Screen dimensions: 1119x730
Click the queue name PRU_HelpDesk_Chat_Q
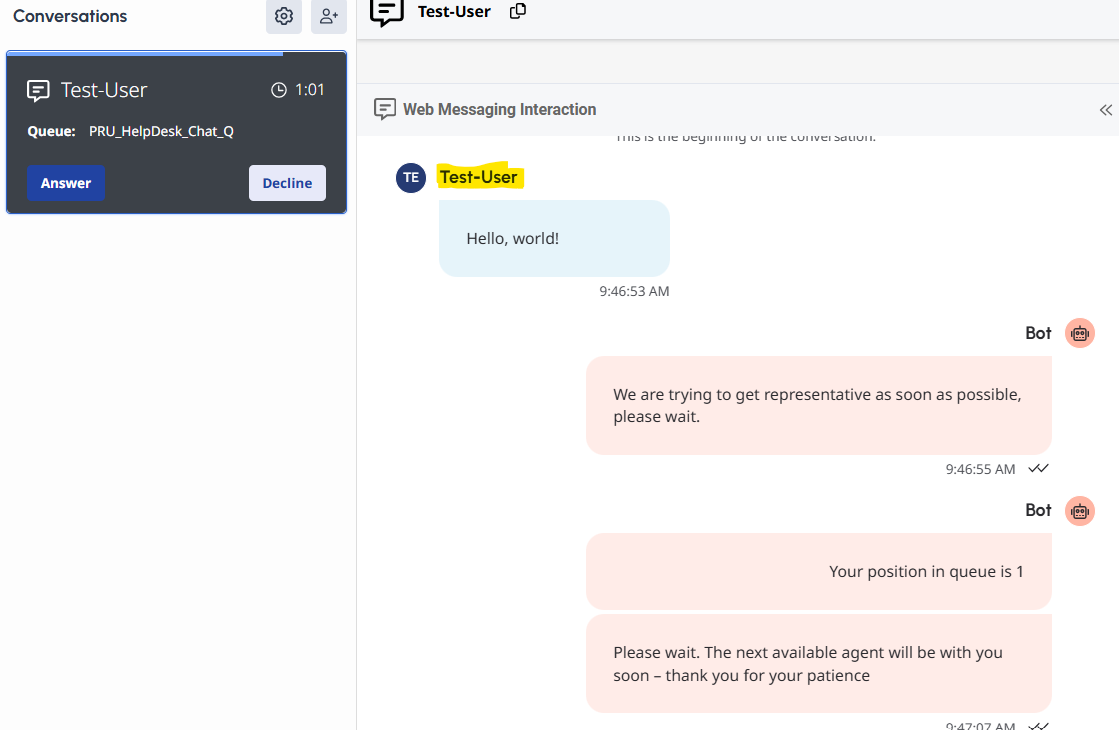click(161, 131)
